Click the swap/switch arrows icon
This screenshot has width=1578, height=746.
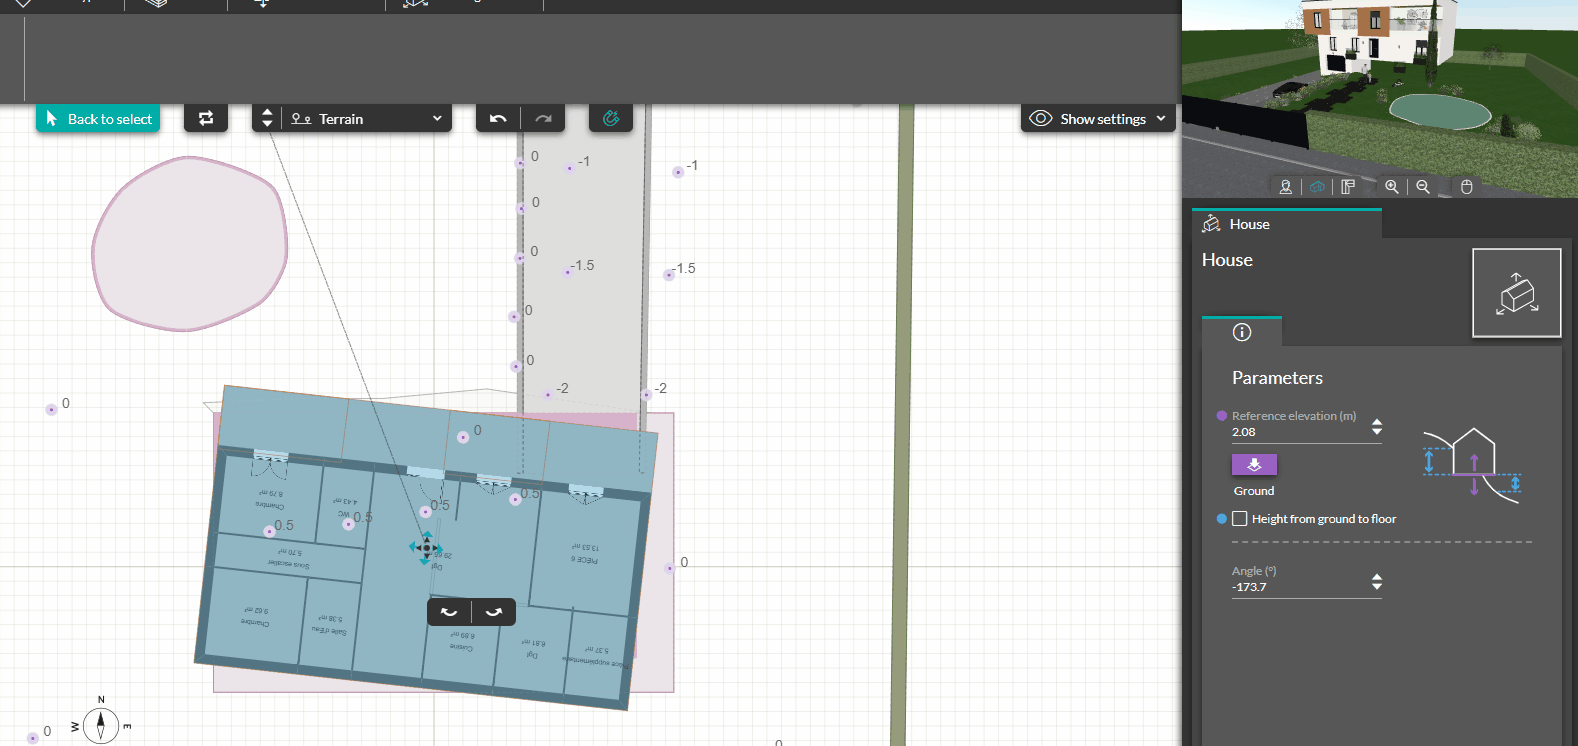click(206, 119)
